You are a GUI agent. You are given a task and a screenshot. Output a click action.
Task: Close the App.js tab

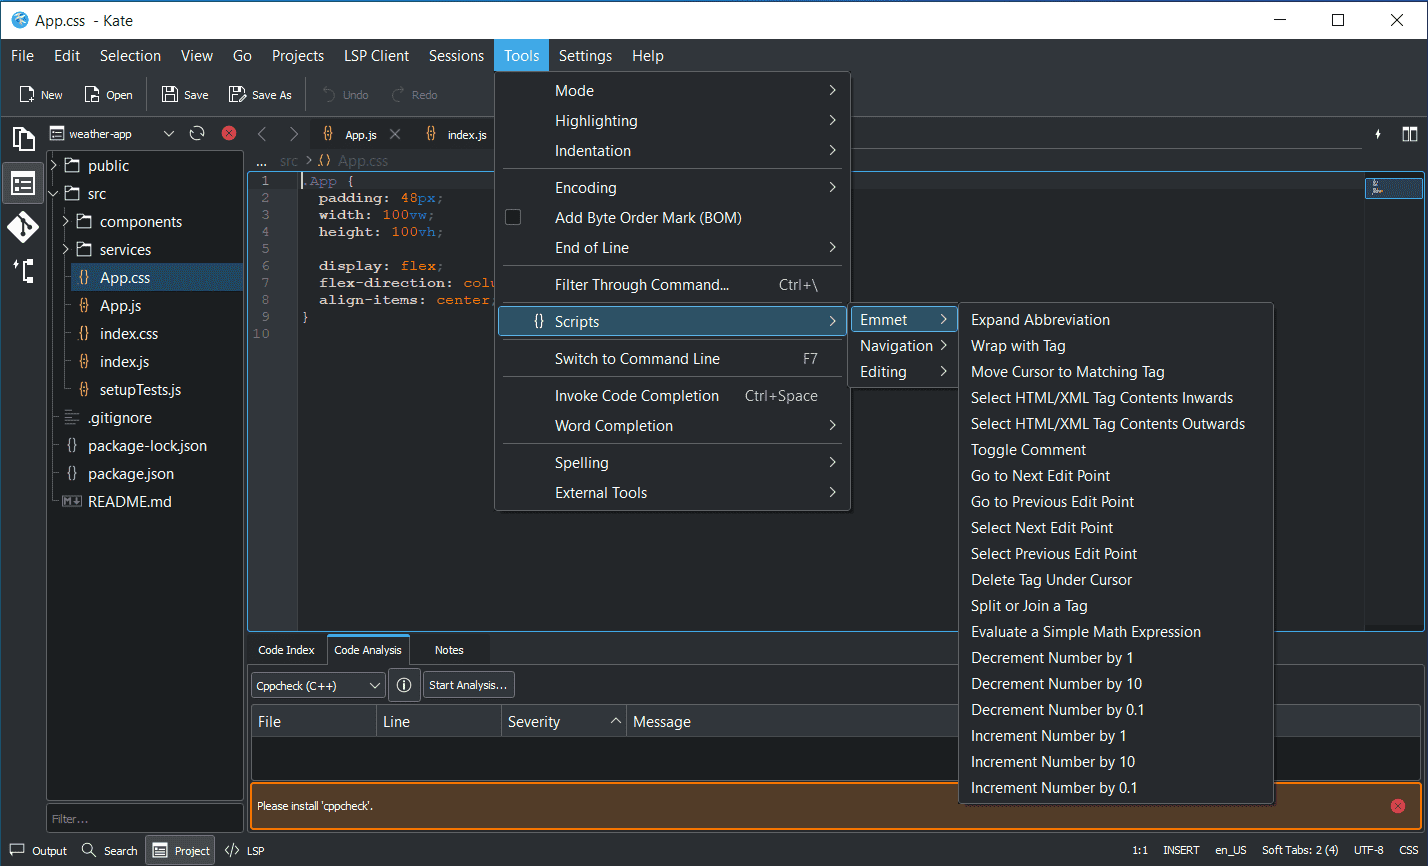pos(395,134)
